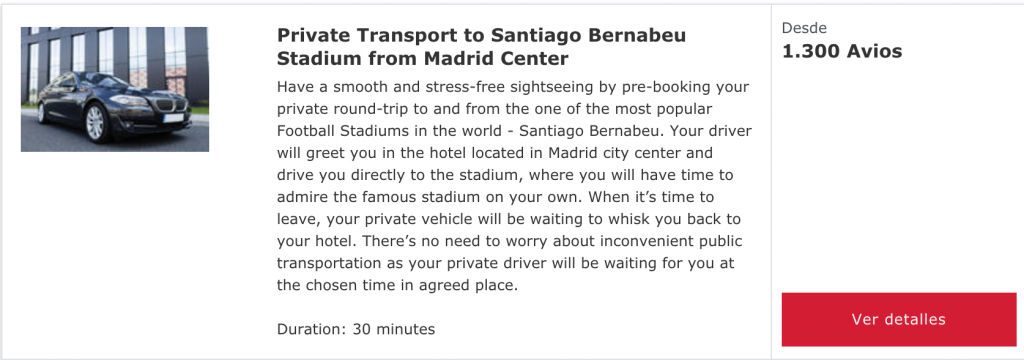Click the car's front wheel in the photo

95,122
